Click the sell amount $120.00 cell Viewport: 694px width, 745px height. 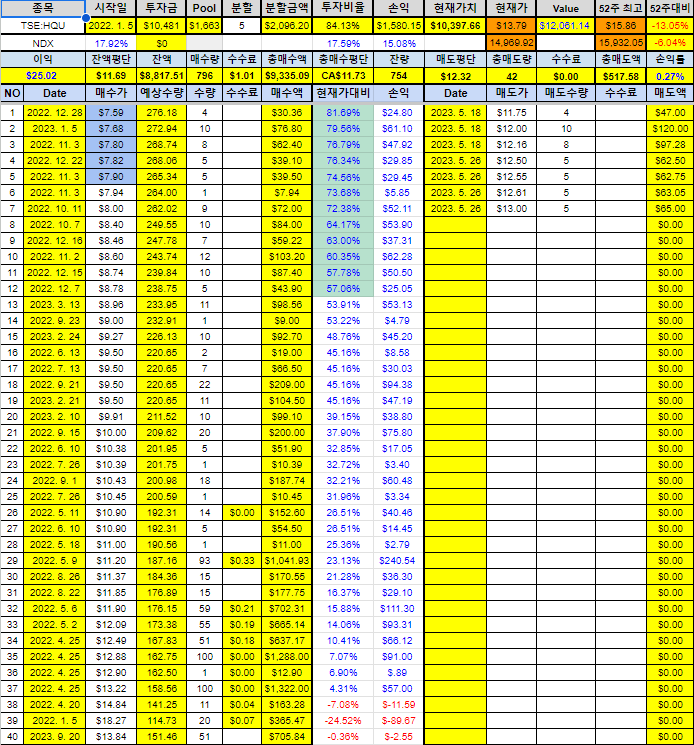[x=670, y=129]
